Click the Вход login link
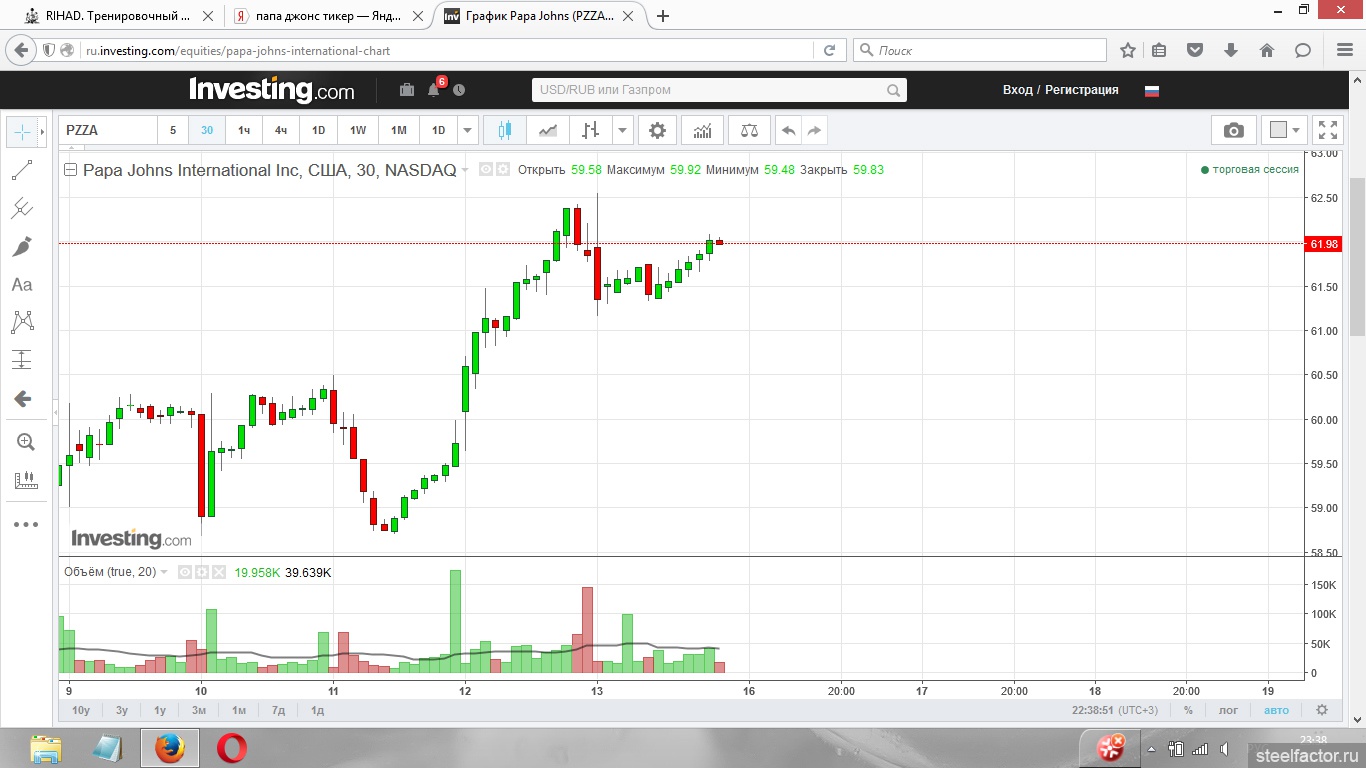The image size is (1366, 768). tap(1017, 90)
